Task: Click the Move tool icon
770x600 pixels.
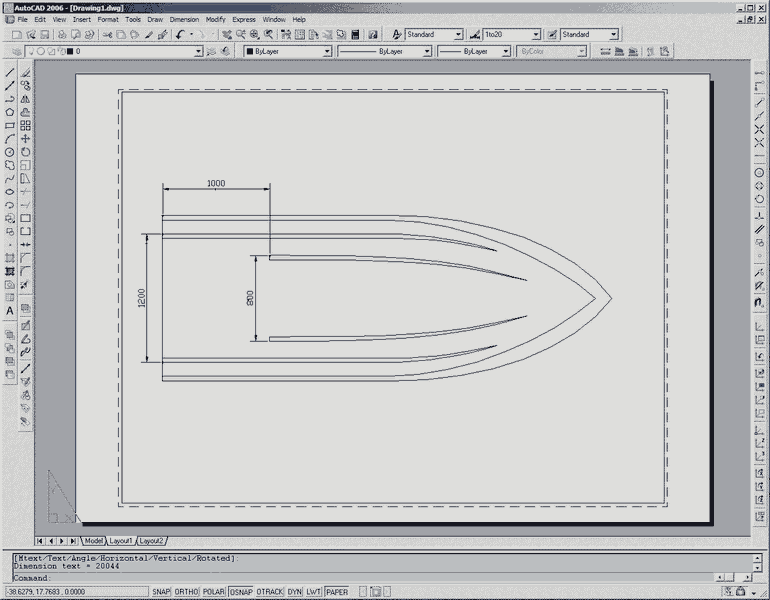Action: (26, 139)
